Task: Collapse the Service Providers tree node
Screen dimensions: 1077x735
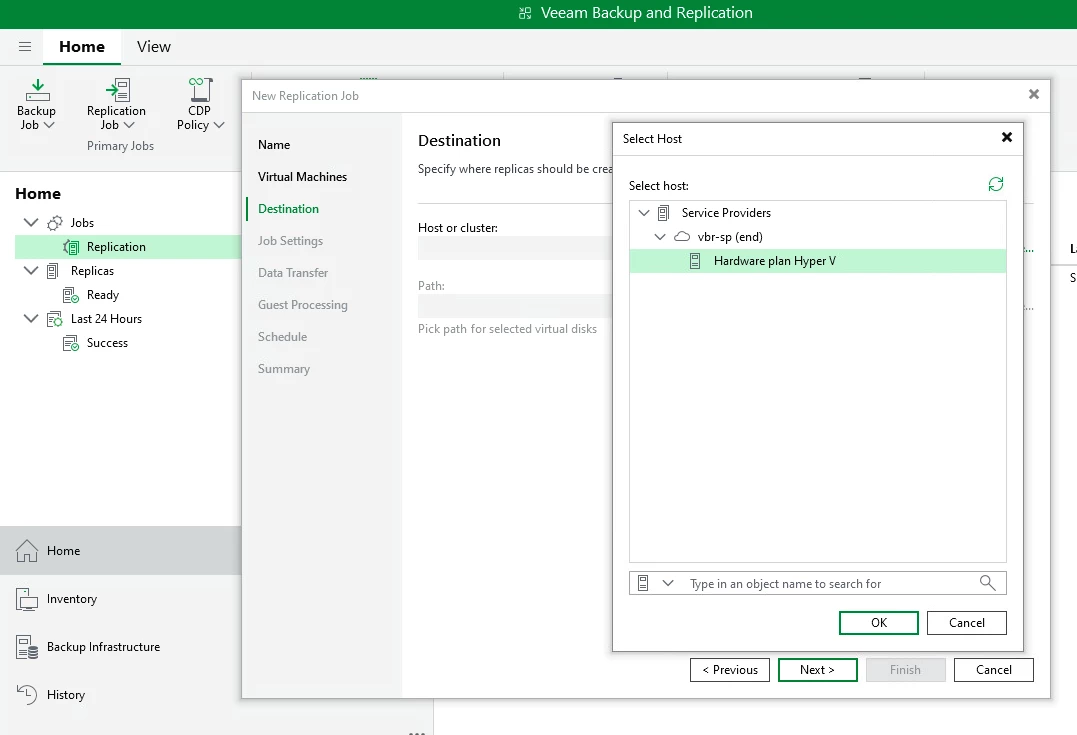Action: (x=644, y=213)
